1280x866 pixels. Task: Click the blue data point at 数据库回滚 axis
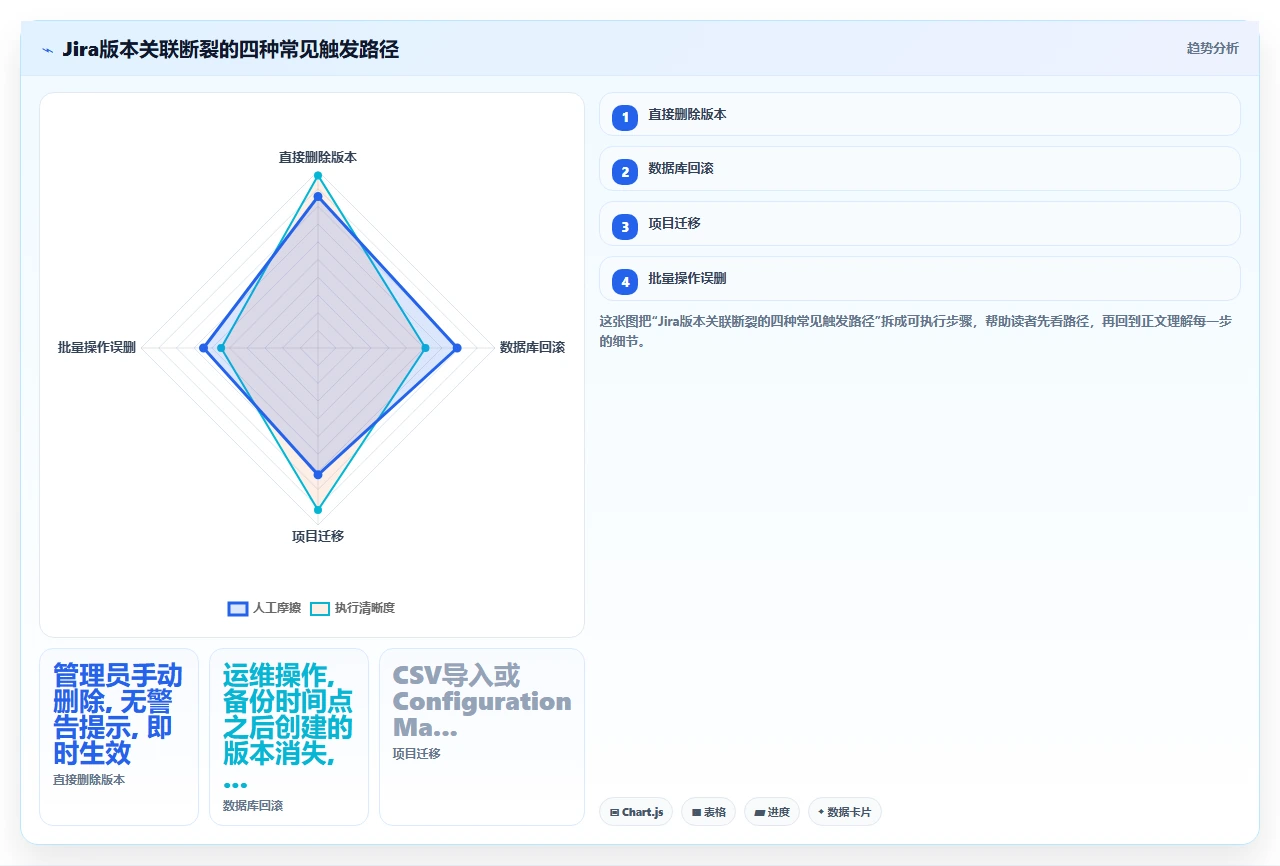tap(457, 348)
